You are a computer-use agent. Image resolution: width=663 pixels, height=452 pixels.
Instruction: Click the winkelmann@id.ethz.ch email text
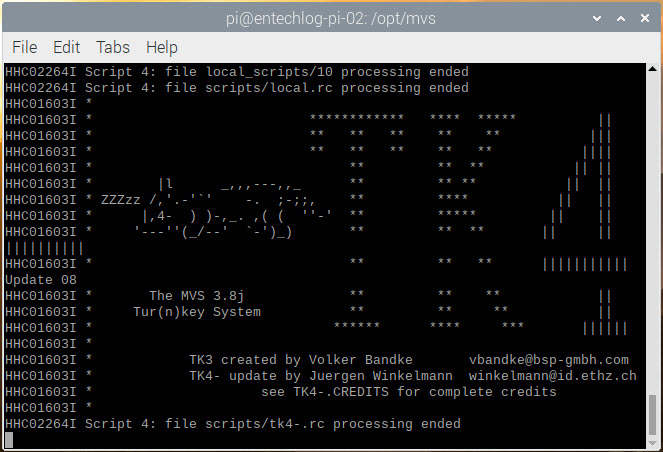click(x=552, y=376)
